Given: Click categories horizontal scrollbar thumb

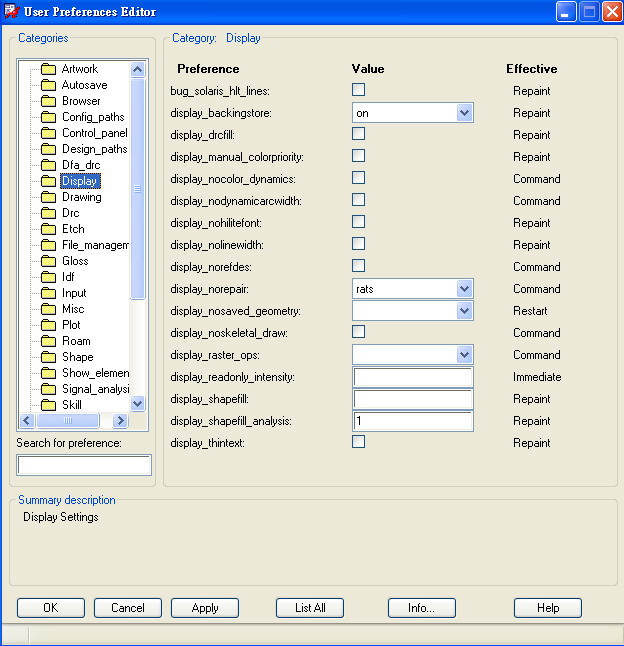Looking at the screenshot, I should (68, 421).
